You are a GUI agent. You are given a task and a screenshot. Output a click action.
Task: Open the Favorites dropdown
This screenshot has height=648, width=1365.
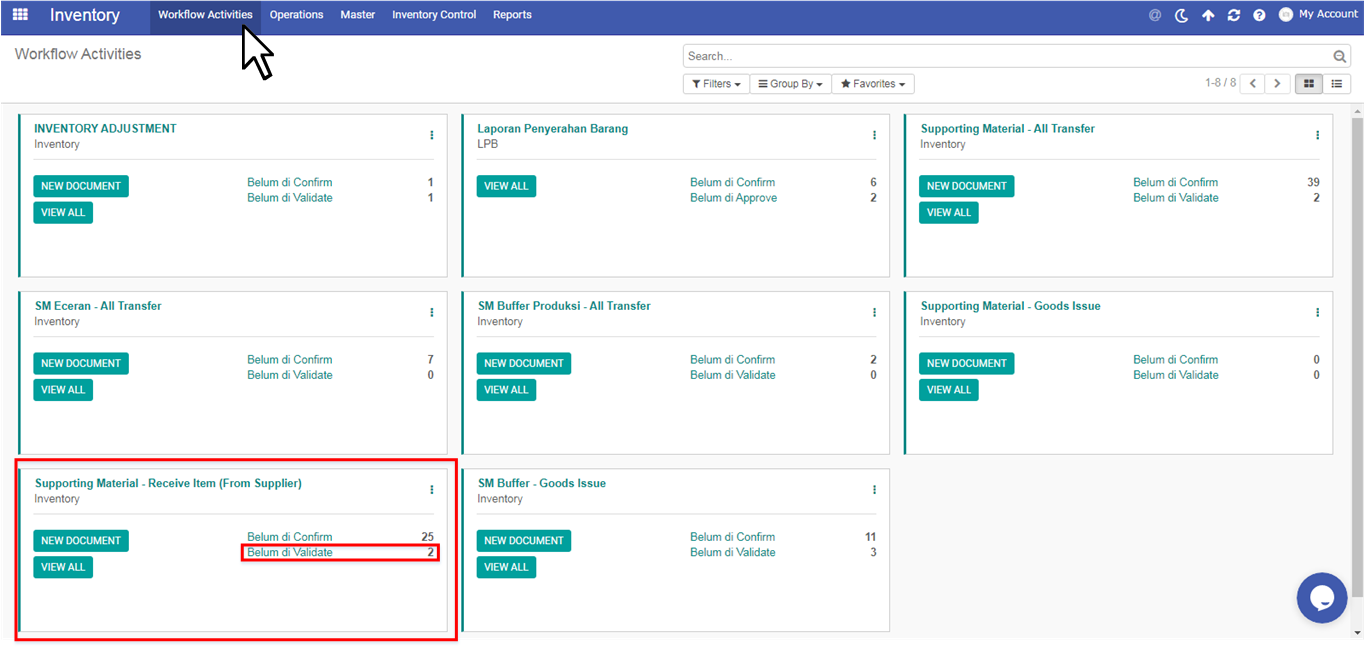[x=872, y=84]
